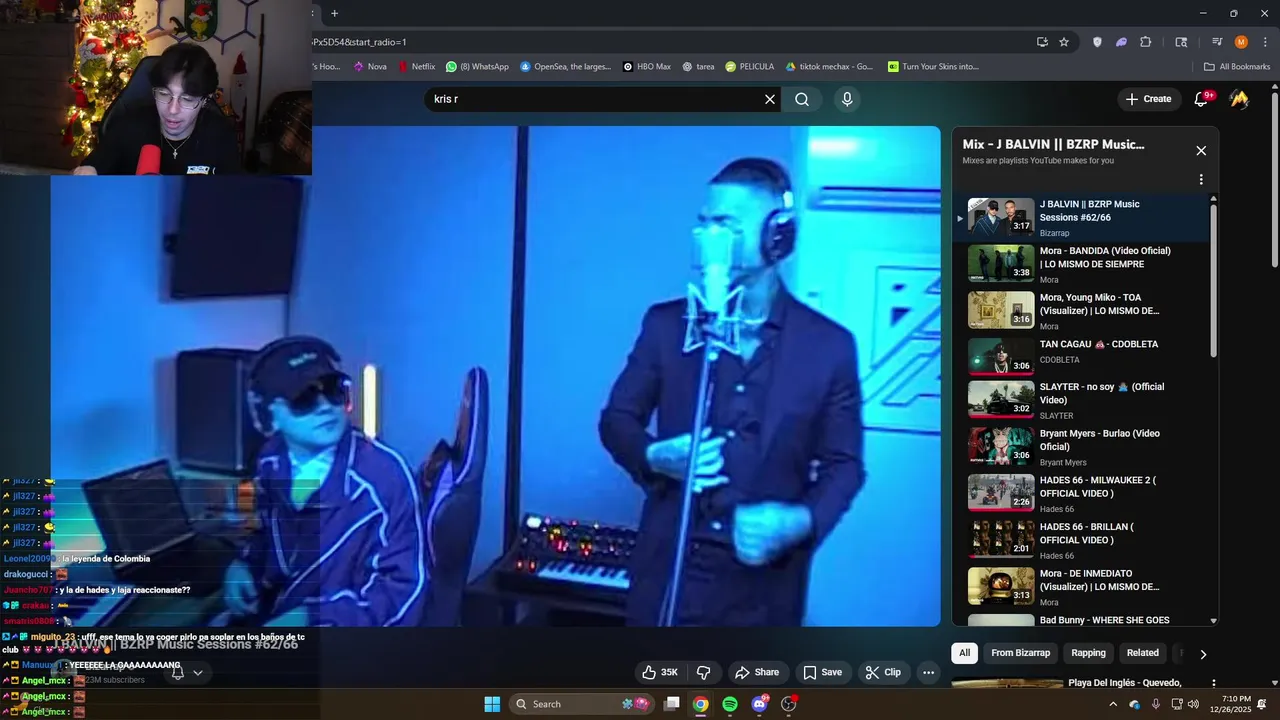This screenshot has width=1280, height=720.
Task: Select the From Bizarrap filter chip
Action: pyautogui.click(x=1021, y=653)
